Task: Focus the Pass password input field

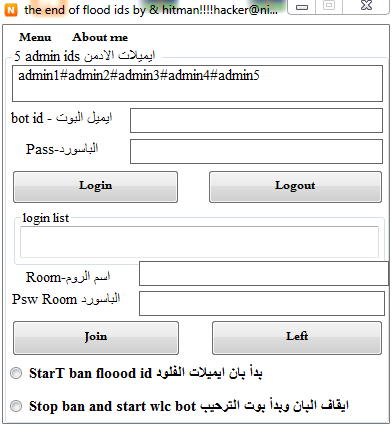Action: (256, 151)
